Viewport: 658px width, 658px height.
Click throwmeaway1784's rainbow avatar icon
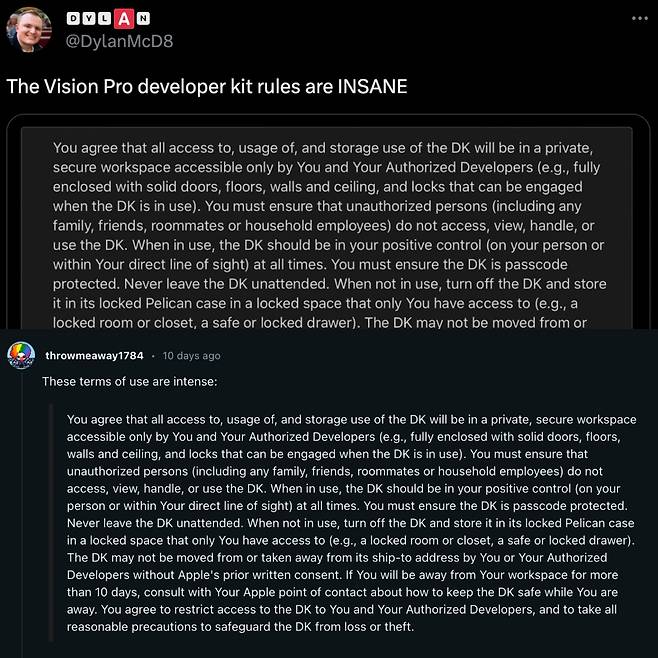pos(20,356)
